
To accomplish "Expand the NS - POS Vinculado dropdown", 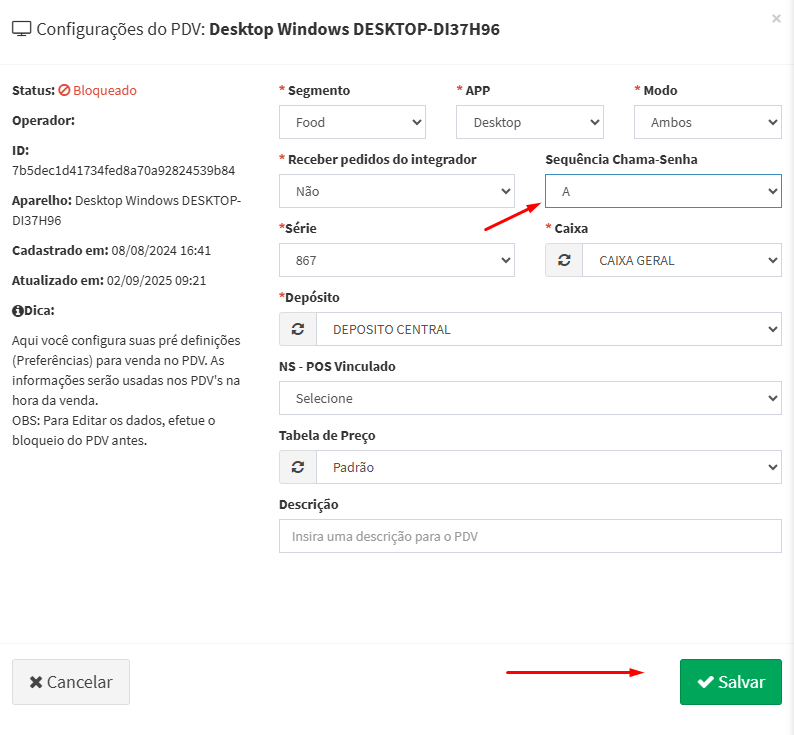I will coord(529,398).
